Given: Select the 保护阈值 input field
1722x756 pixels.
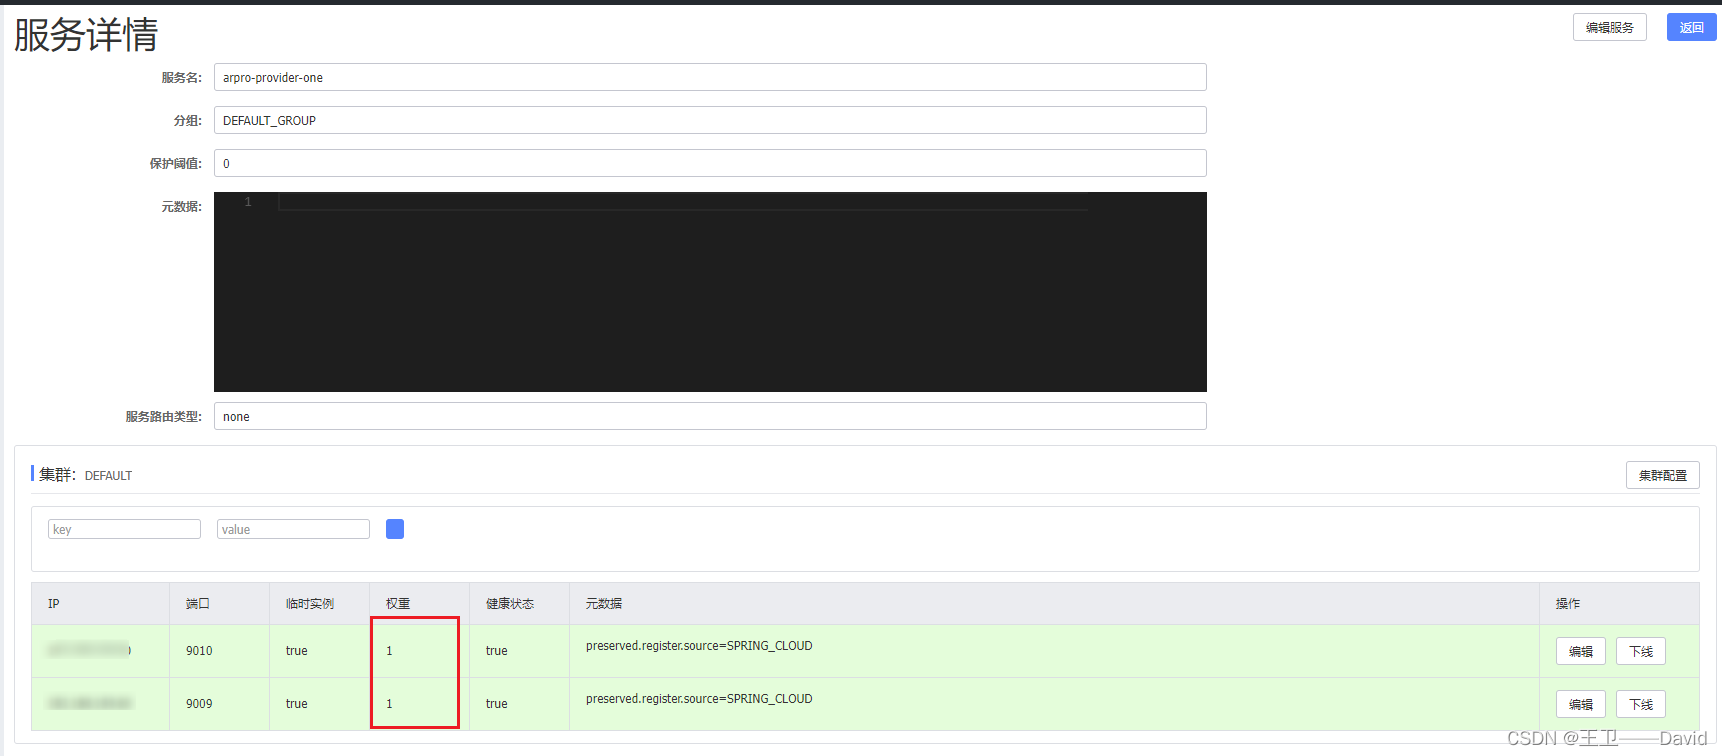Looking at the screenshot, I should click(709, 164).
